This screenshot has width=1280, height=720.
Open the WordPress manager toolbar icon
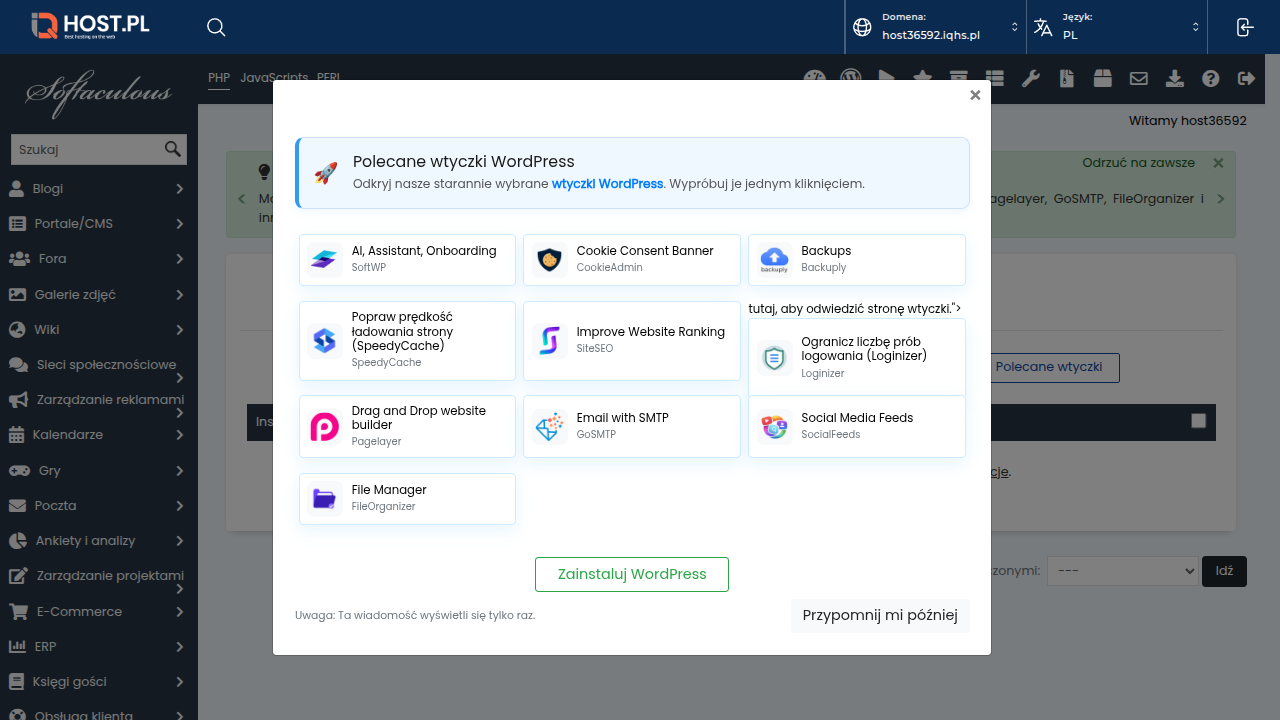click(x=850, y=78)
